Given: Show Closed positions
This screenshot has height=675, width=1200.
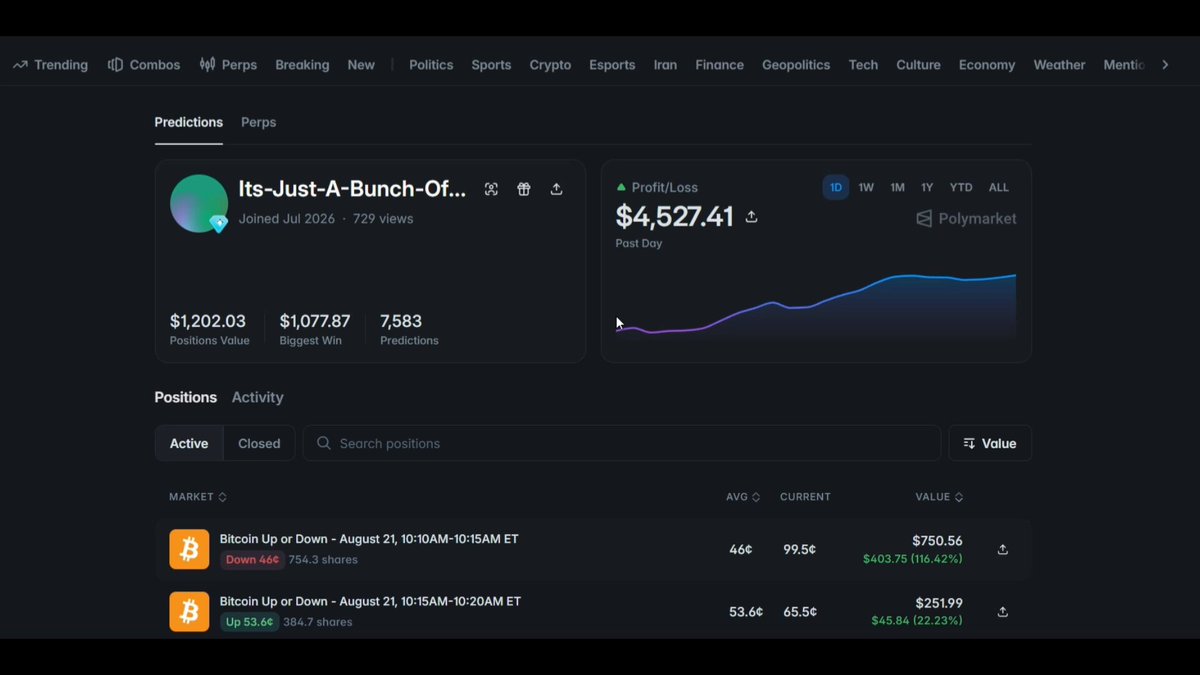Looking at the screenshot, I should pyautogui.click(x=259, y=443).
